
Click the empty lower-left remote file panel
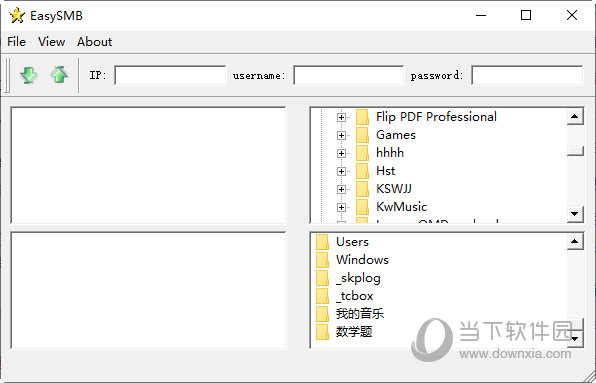pos(149,290)
